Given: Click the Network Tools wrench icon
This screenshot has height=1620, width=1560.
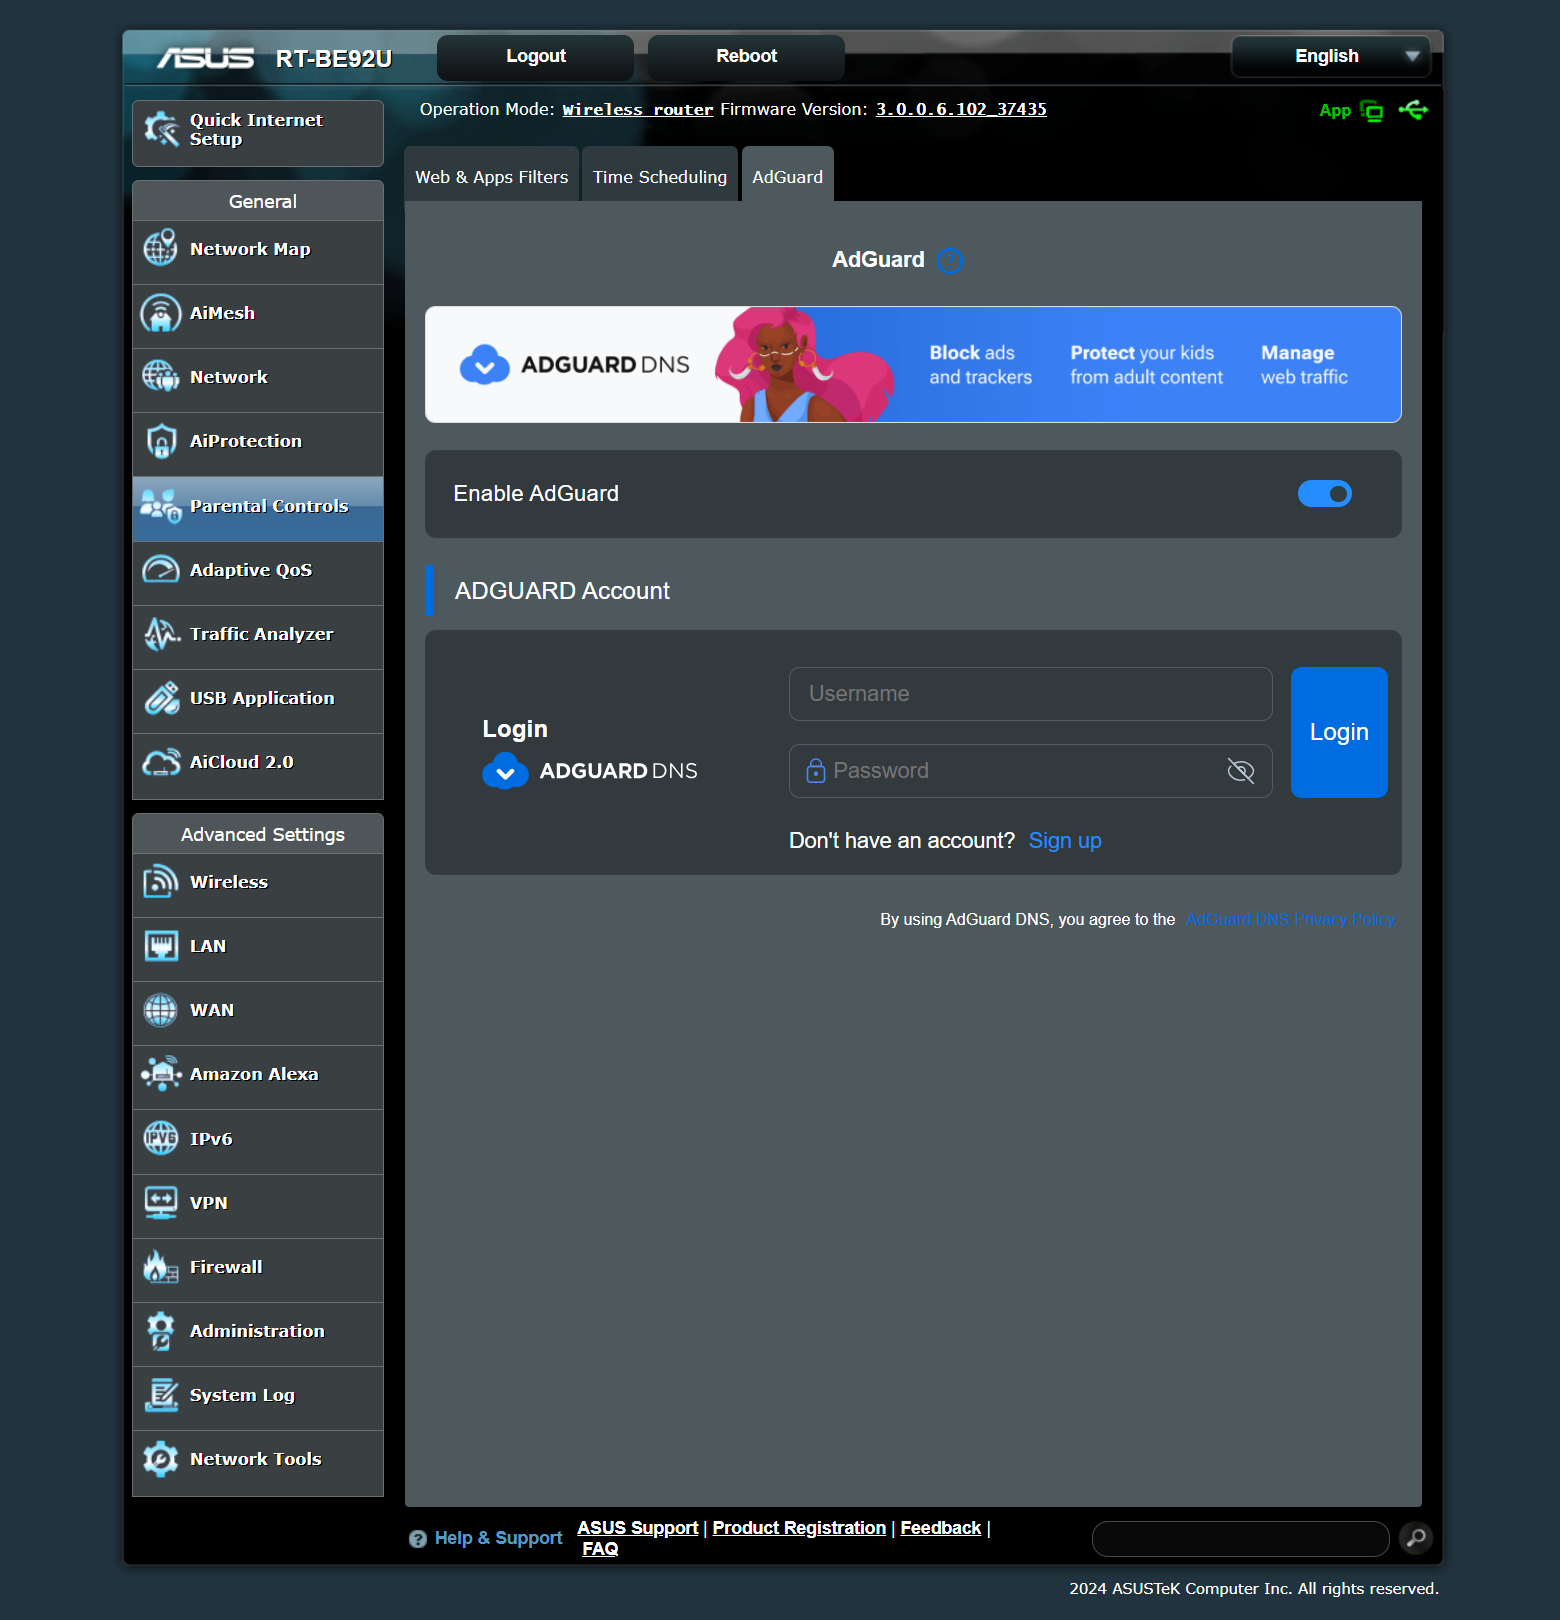Looking at the screenshot, I should 160,1459.
